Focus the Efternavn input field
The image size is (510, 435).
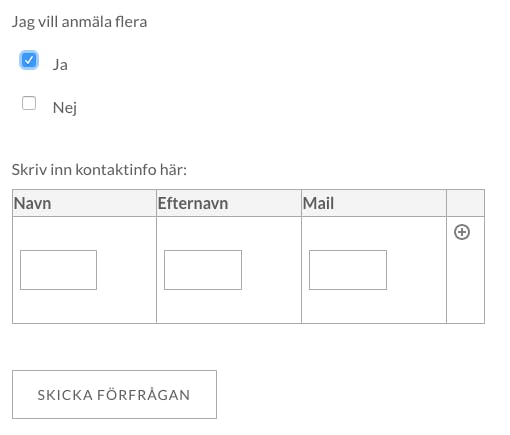tap(203, 270)
